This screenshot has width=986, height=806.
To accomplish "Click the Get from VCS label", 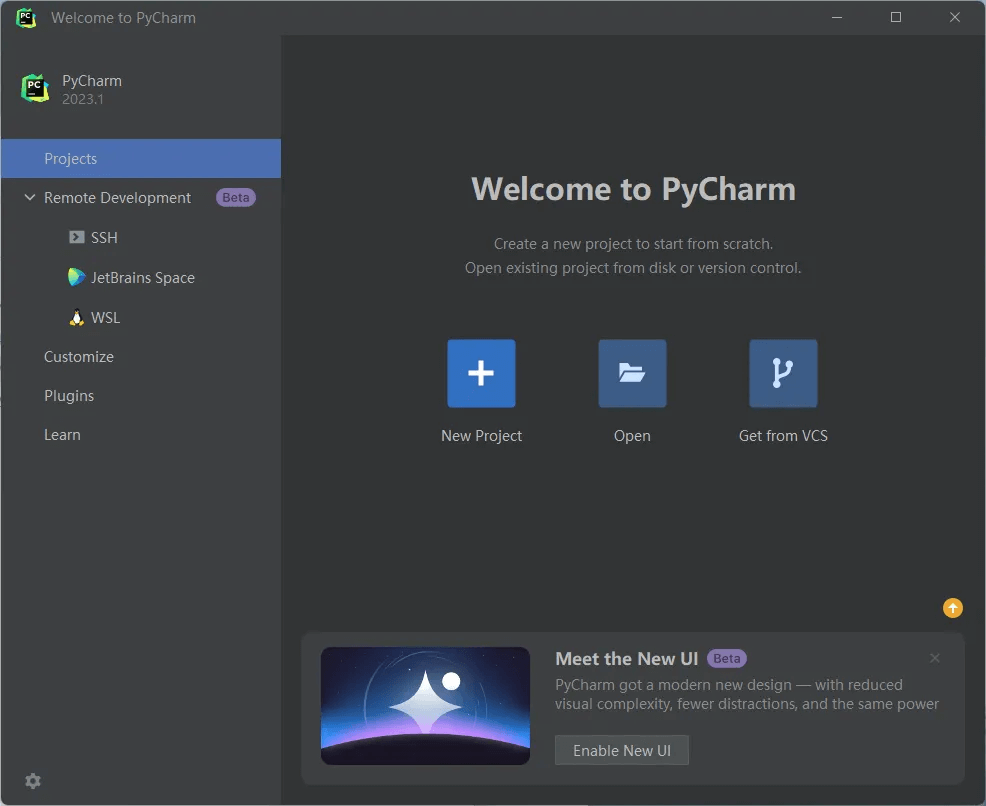I will [x=783, y=436].
